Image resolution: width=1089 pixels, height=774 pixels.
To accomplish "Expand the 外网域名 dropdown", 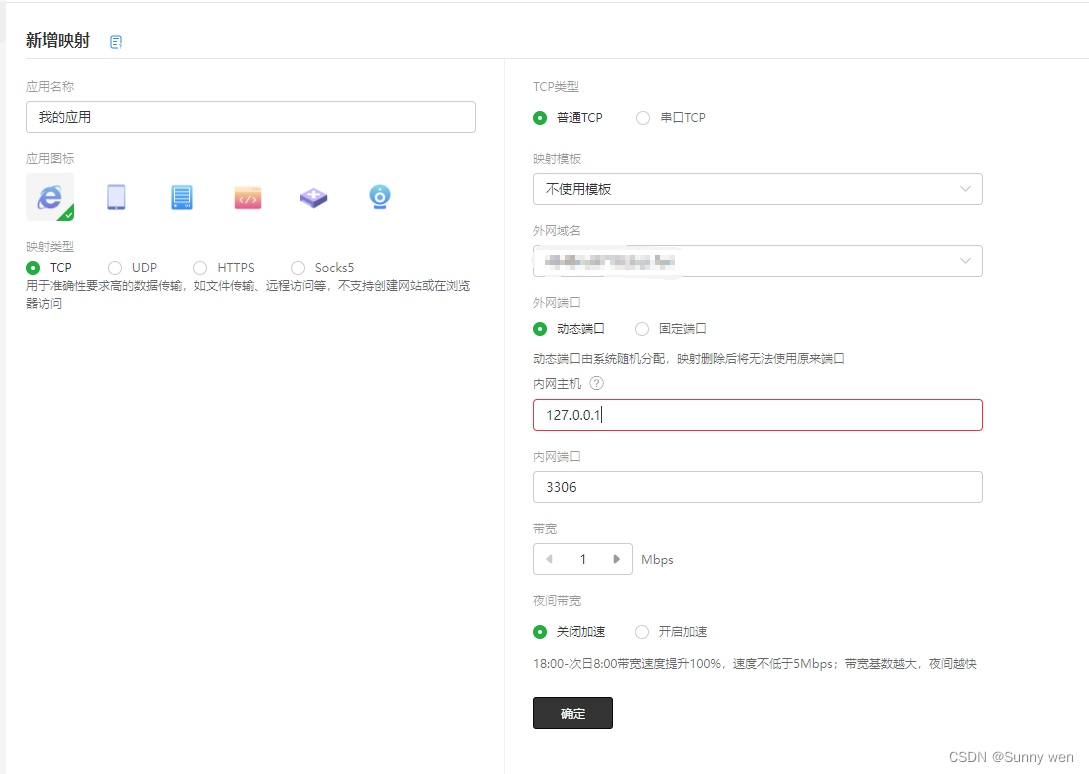I will [758, 261].
